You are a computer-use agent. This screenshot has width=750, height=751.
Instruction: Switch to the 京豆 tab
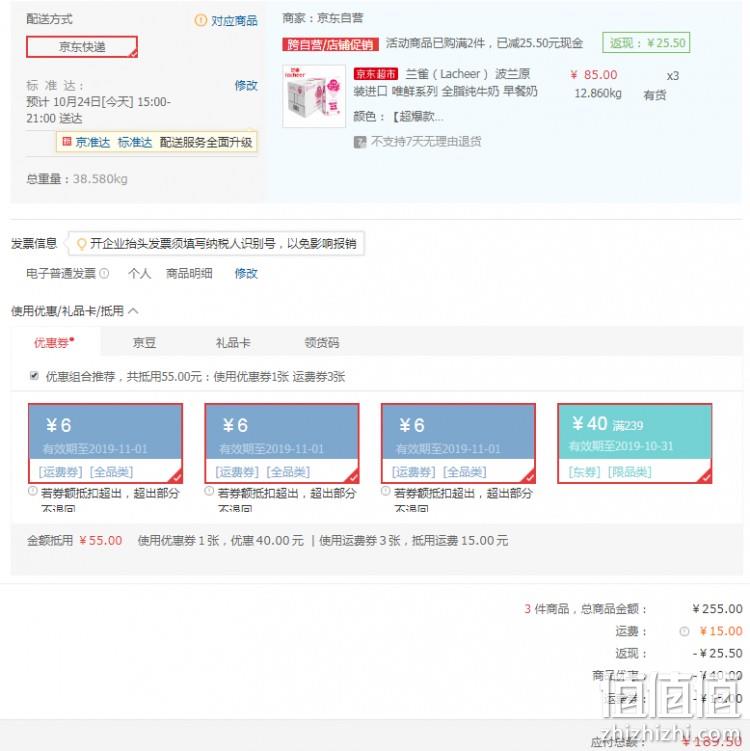(x=144, y=342)
